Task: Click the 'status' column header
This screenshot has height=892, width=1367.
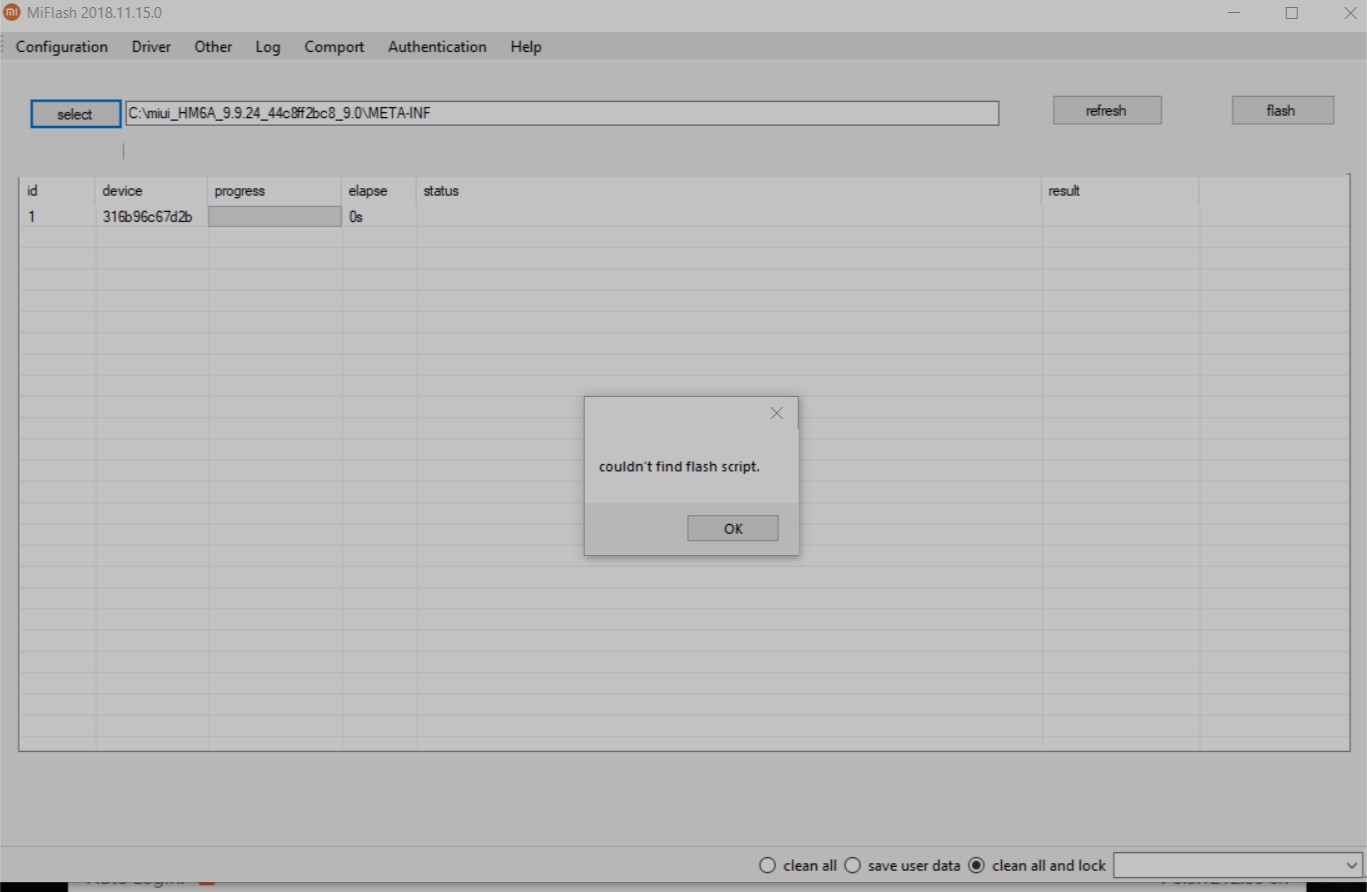Action: pyautogui.click(x=730, y=191)
